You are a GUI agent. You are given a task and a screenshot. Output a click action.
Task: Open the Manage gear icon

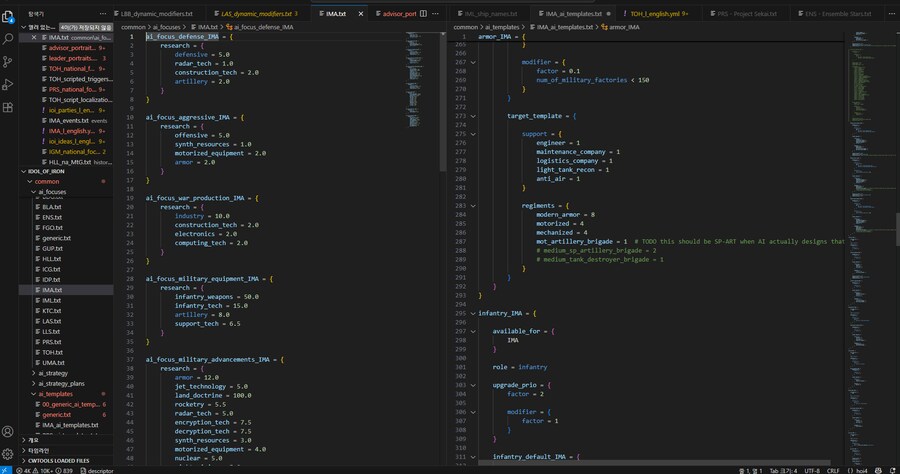click(x=8, y=454)
